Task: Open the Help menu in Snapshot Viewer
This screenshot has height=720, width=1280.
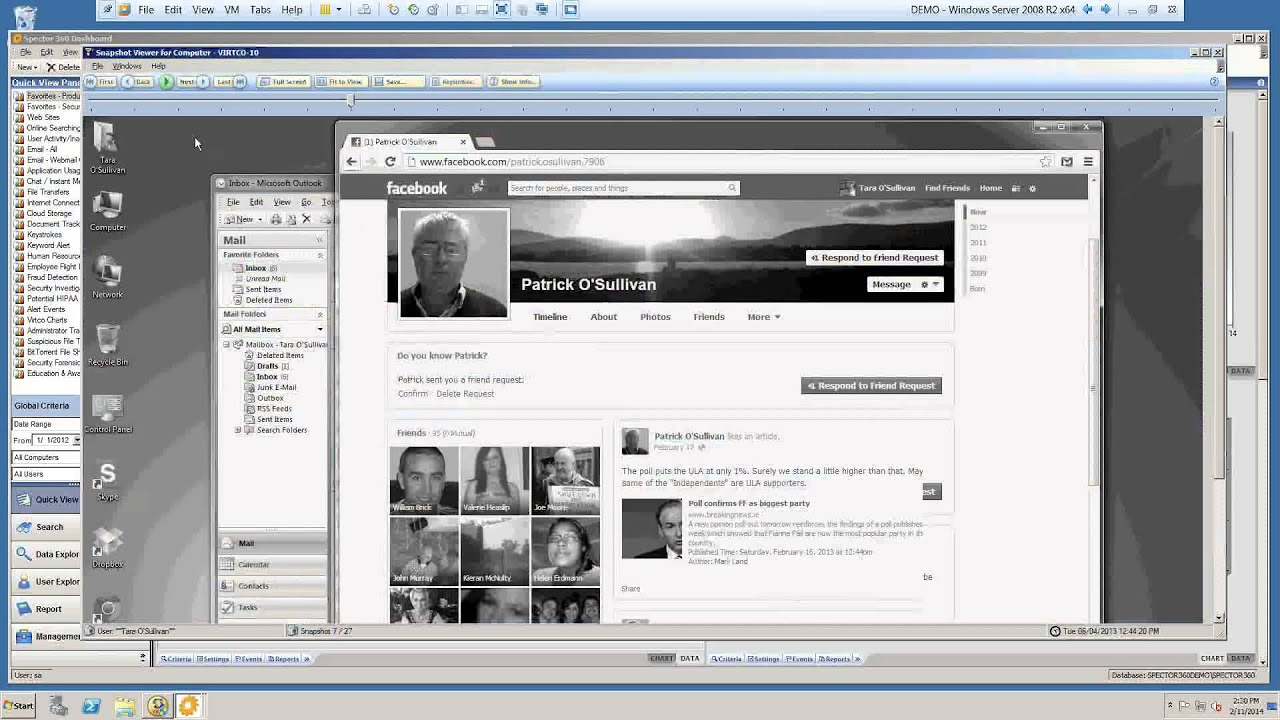Action: (x=158, y=66)
